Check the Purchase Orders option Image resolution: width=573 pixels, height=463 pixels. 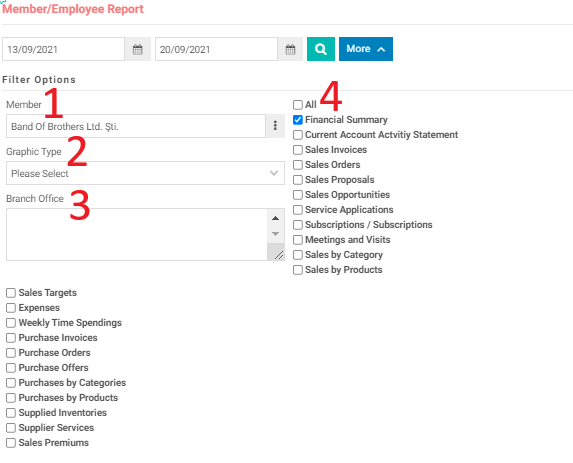[11, 353]
